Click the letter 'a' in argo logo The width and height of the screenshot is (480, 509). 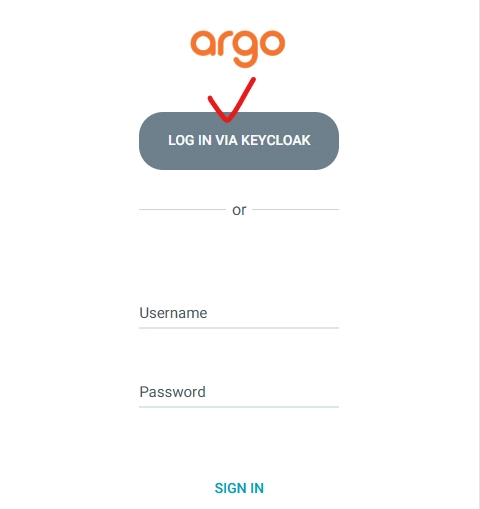click(203, 43)
